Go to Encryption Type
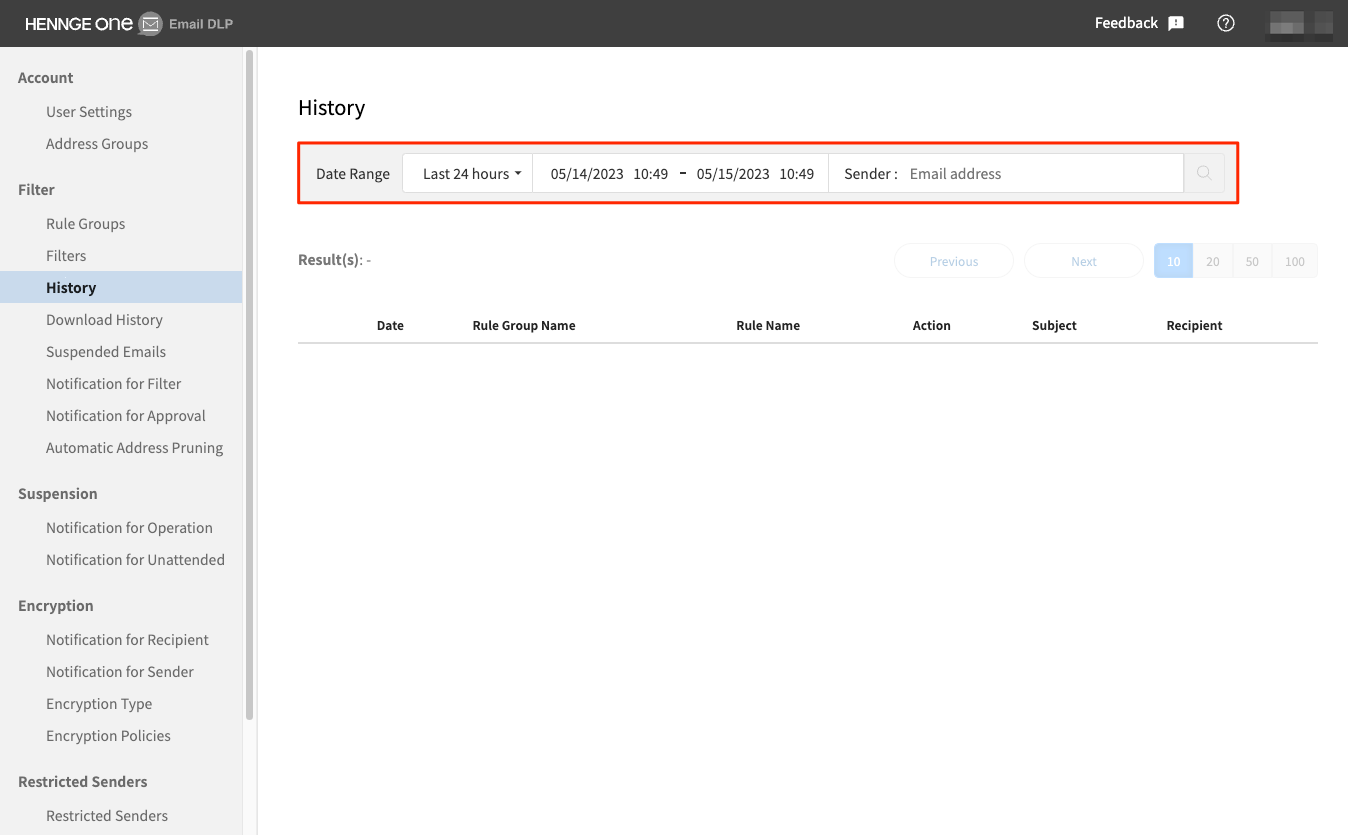 tap(99, 704)
